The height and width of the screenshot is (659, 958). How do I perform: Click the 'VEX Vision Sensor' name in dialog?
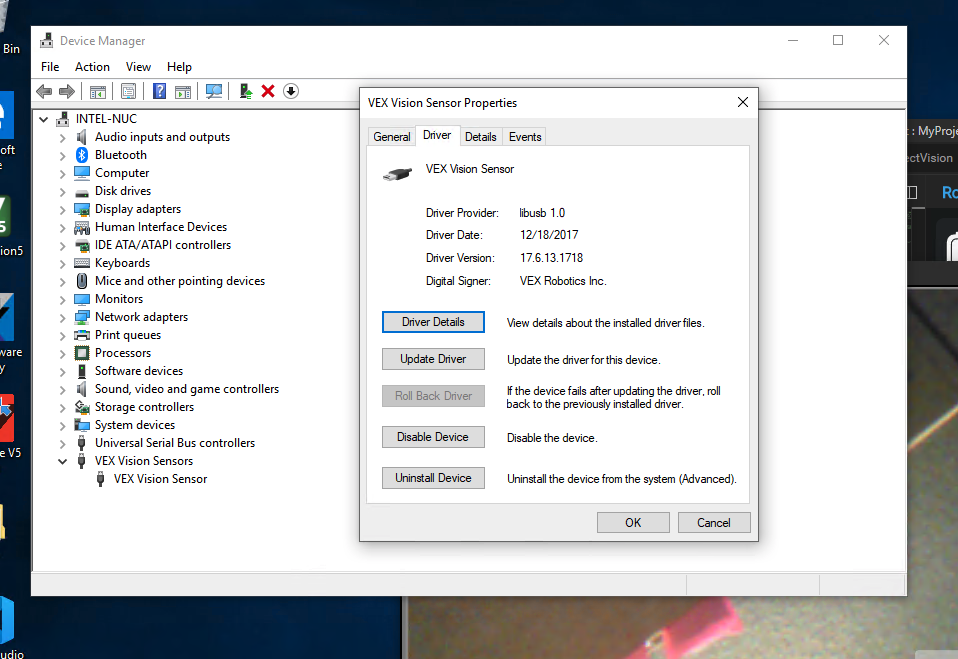tap(469, 169)
